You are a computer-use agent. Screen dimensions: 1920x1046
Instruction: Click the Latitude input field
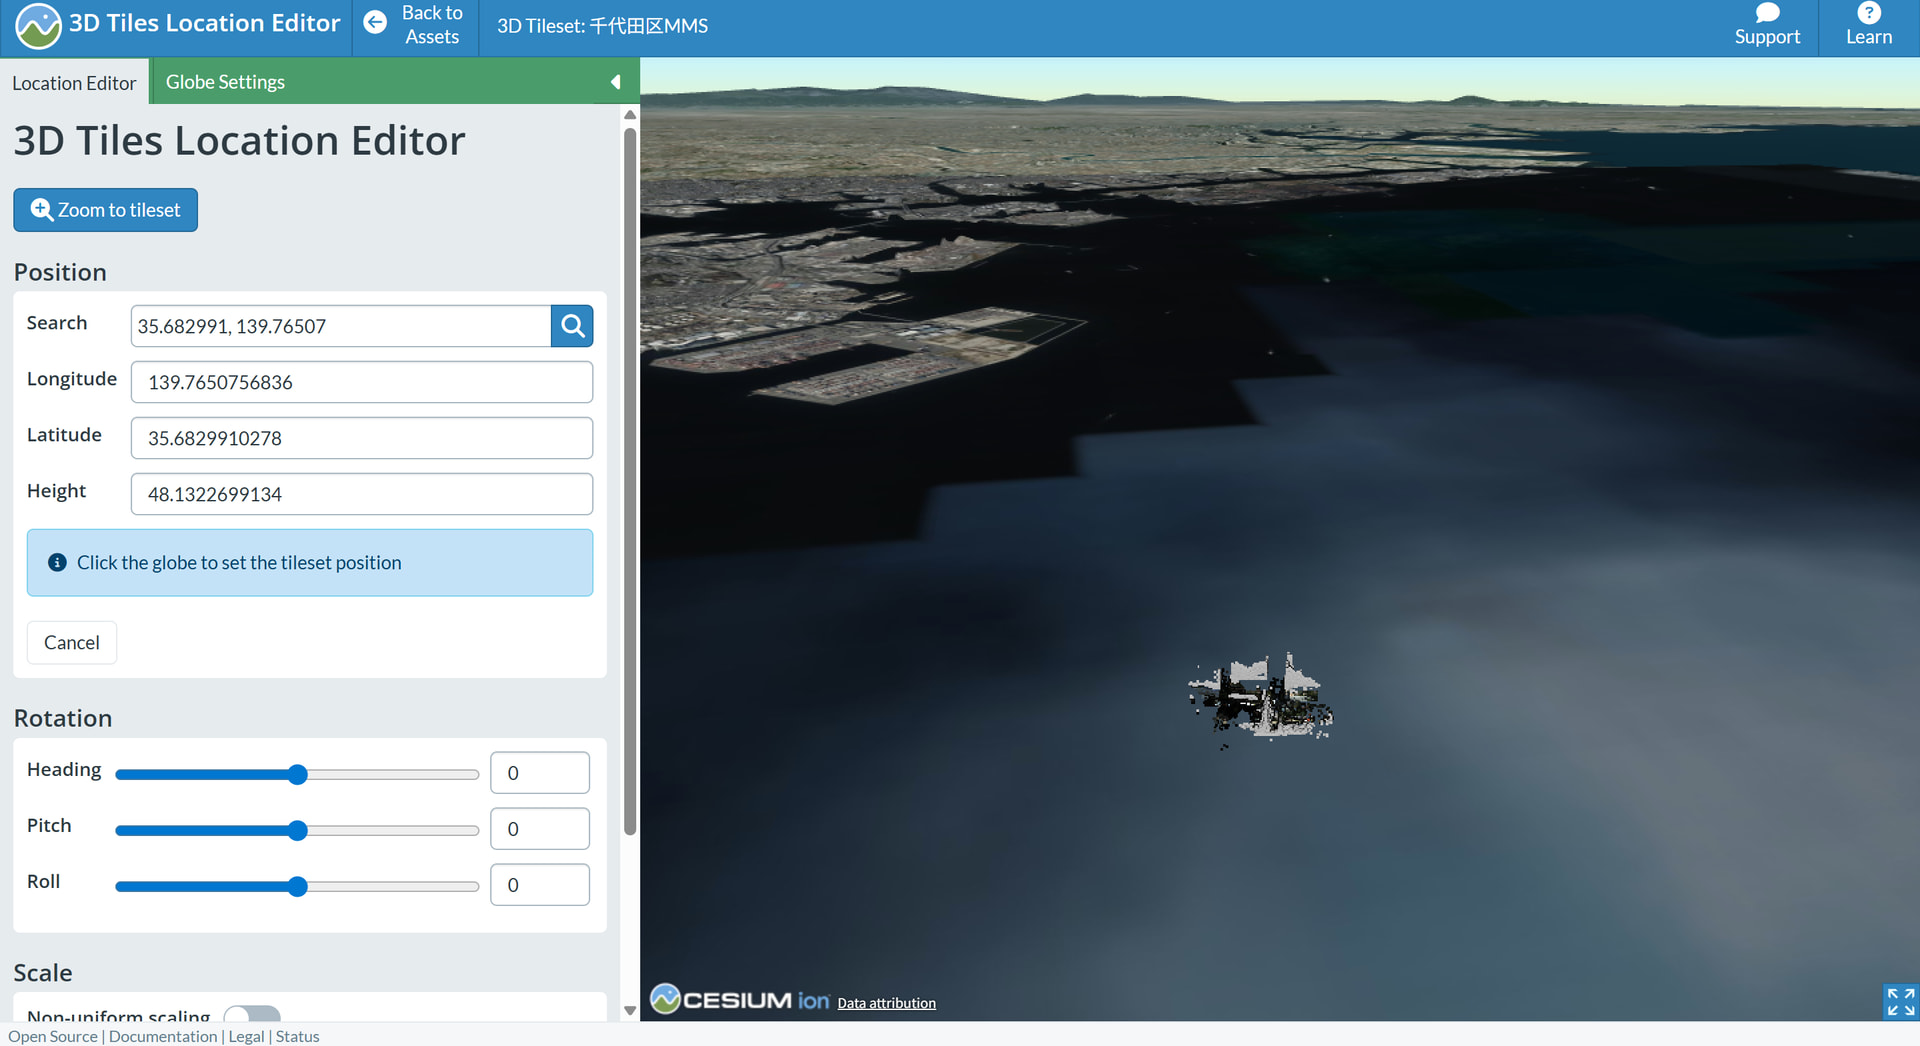pyautogui.click(x=362, y=438)
